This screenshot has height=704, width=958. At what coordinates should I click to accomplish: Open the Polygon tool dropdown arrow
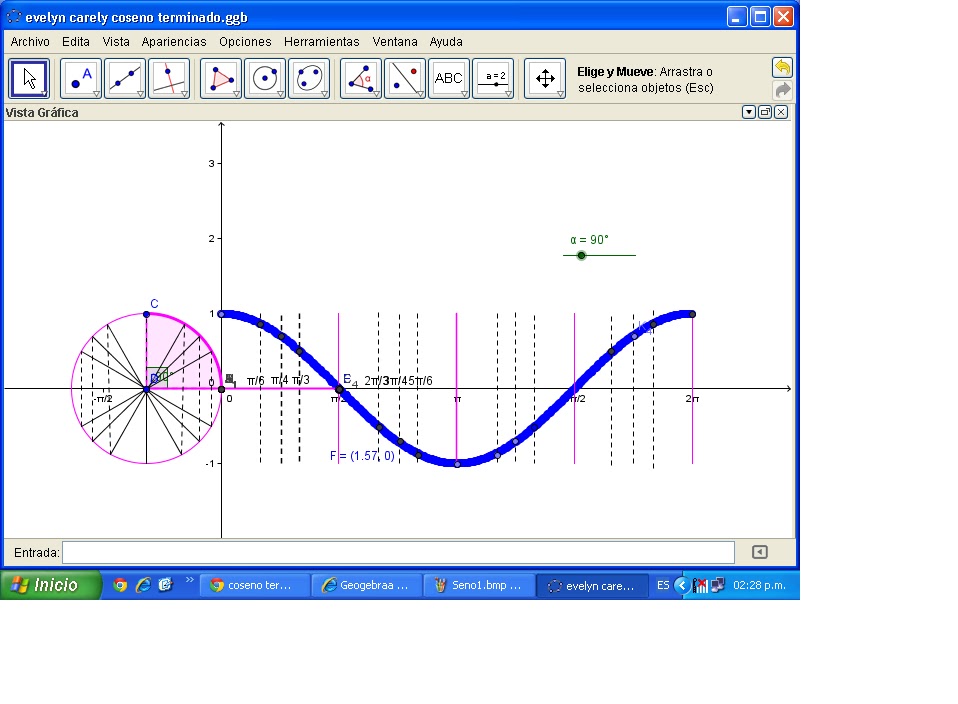click(236, 94)
